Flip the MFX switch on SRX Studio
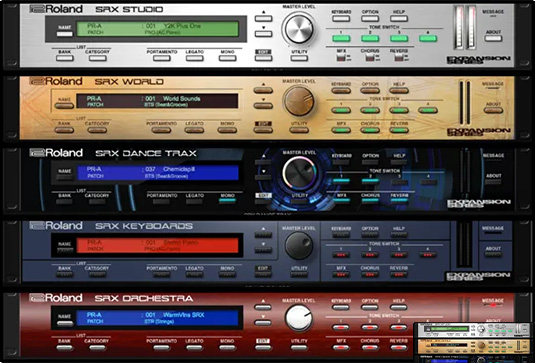Image resolution: width=535 pixels, height=363 pixels. [341, 57]
